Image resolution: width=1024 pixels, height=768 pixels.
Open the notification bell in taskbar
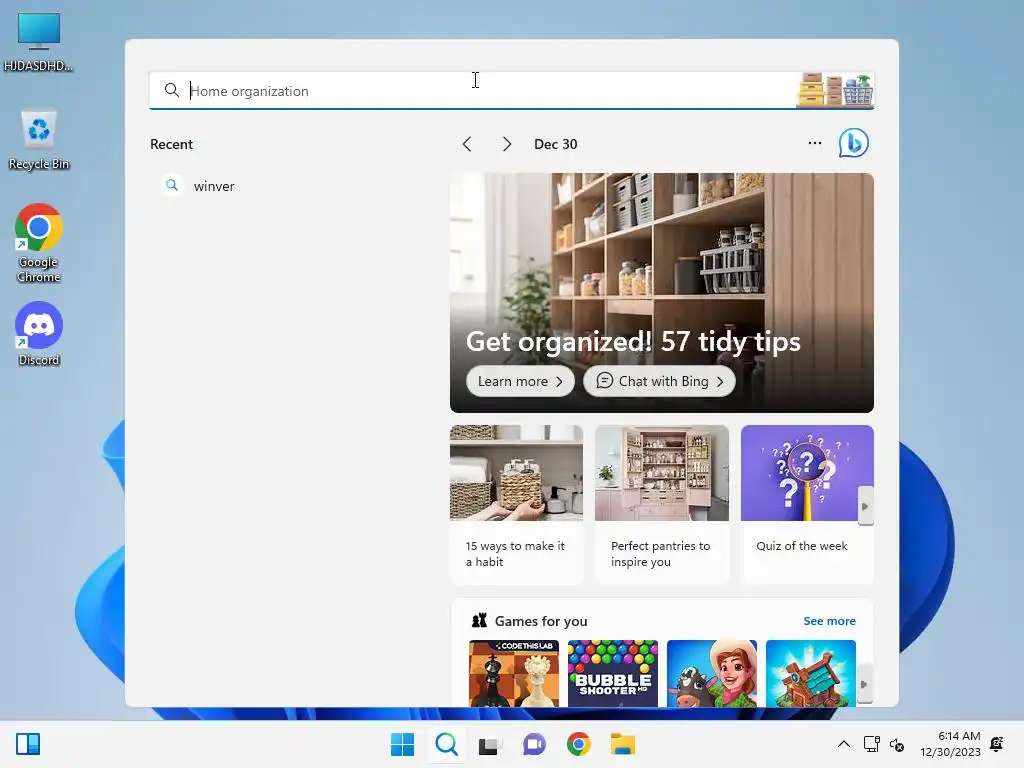tap(997, 744)
